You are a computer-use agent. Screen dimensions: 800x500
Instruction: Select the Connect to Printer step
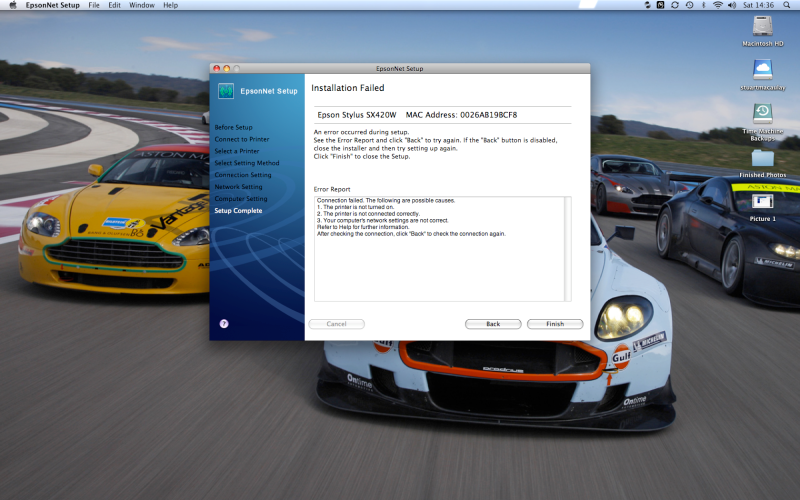click(242, 139)
